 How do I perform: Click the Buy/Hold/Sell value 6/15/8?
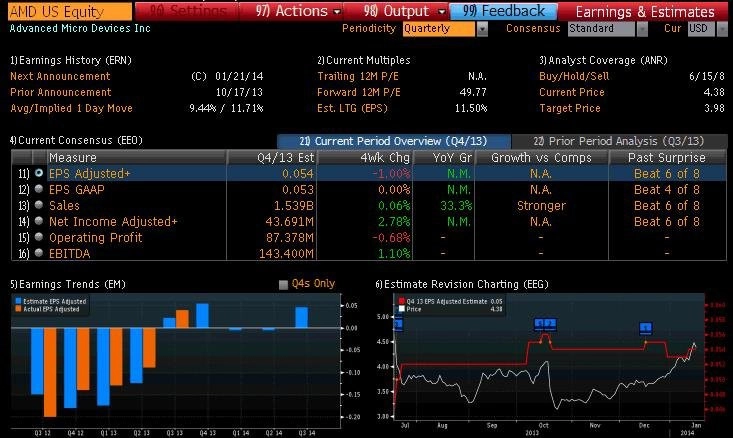coord(706,76)
